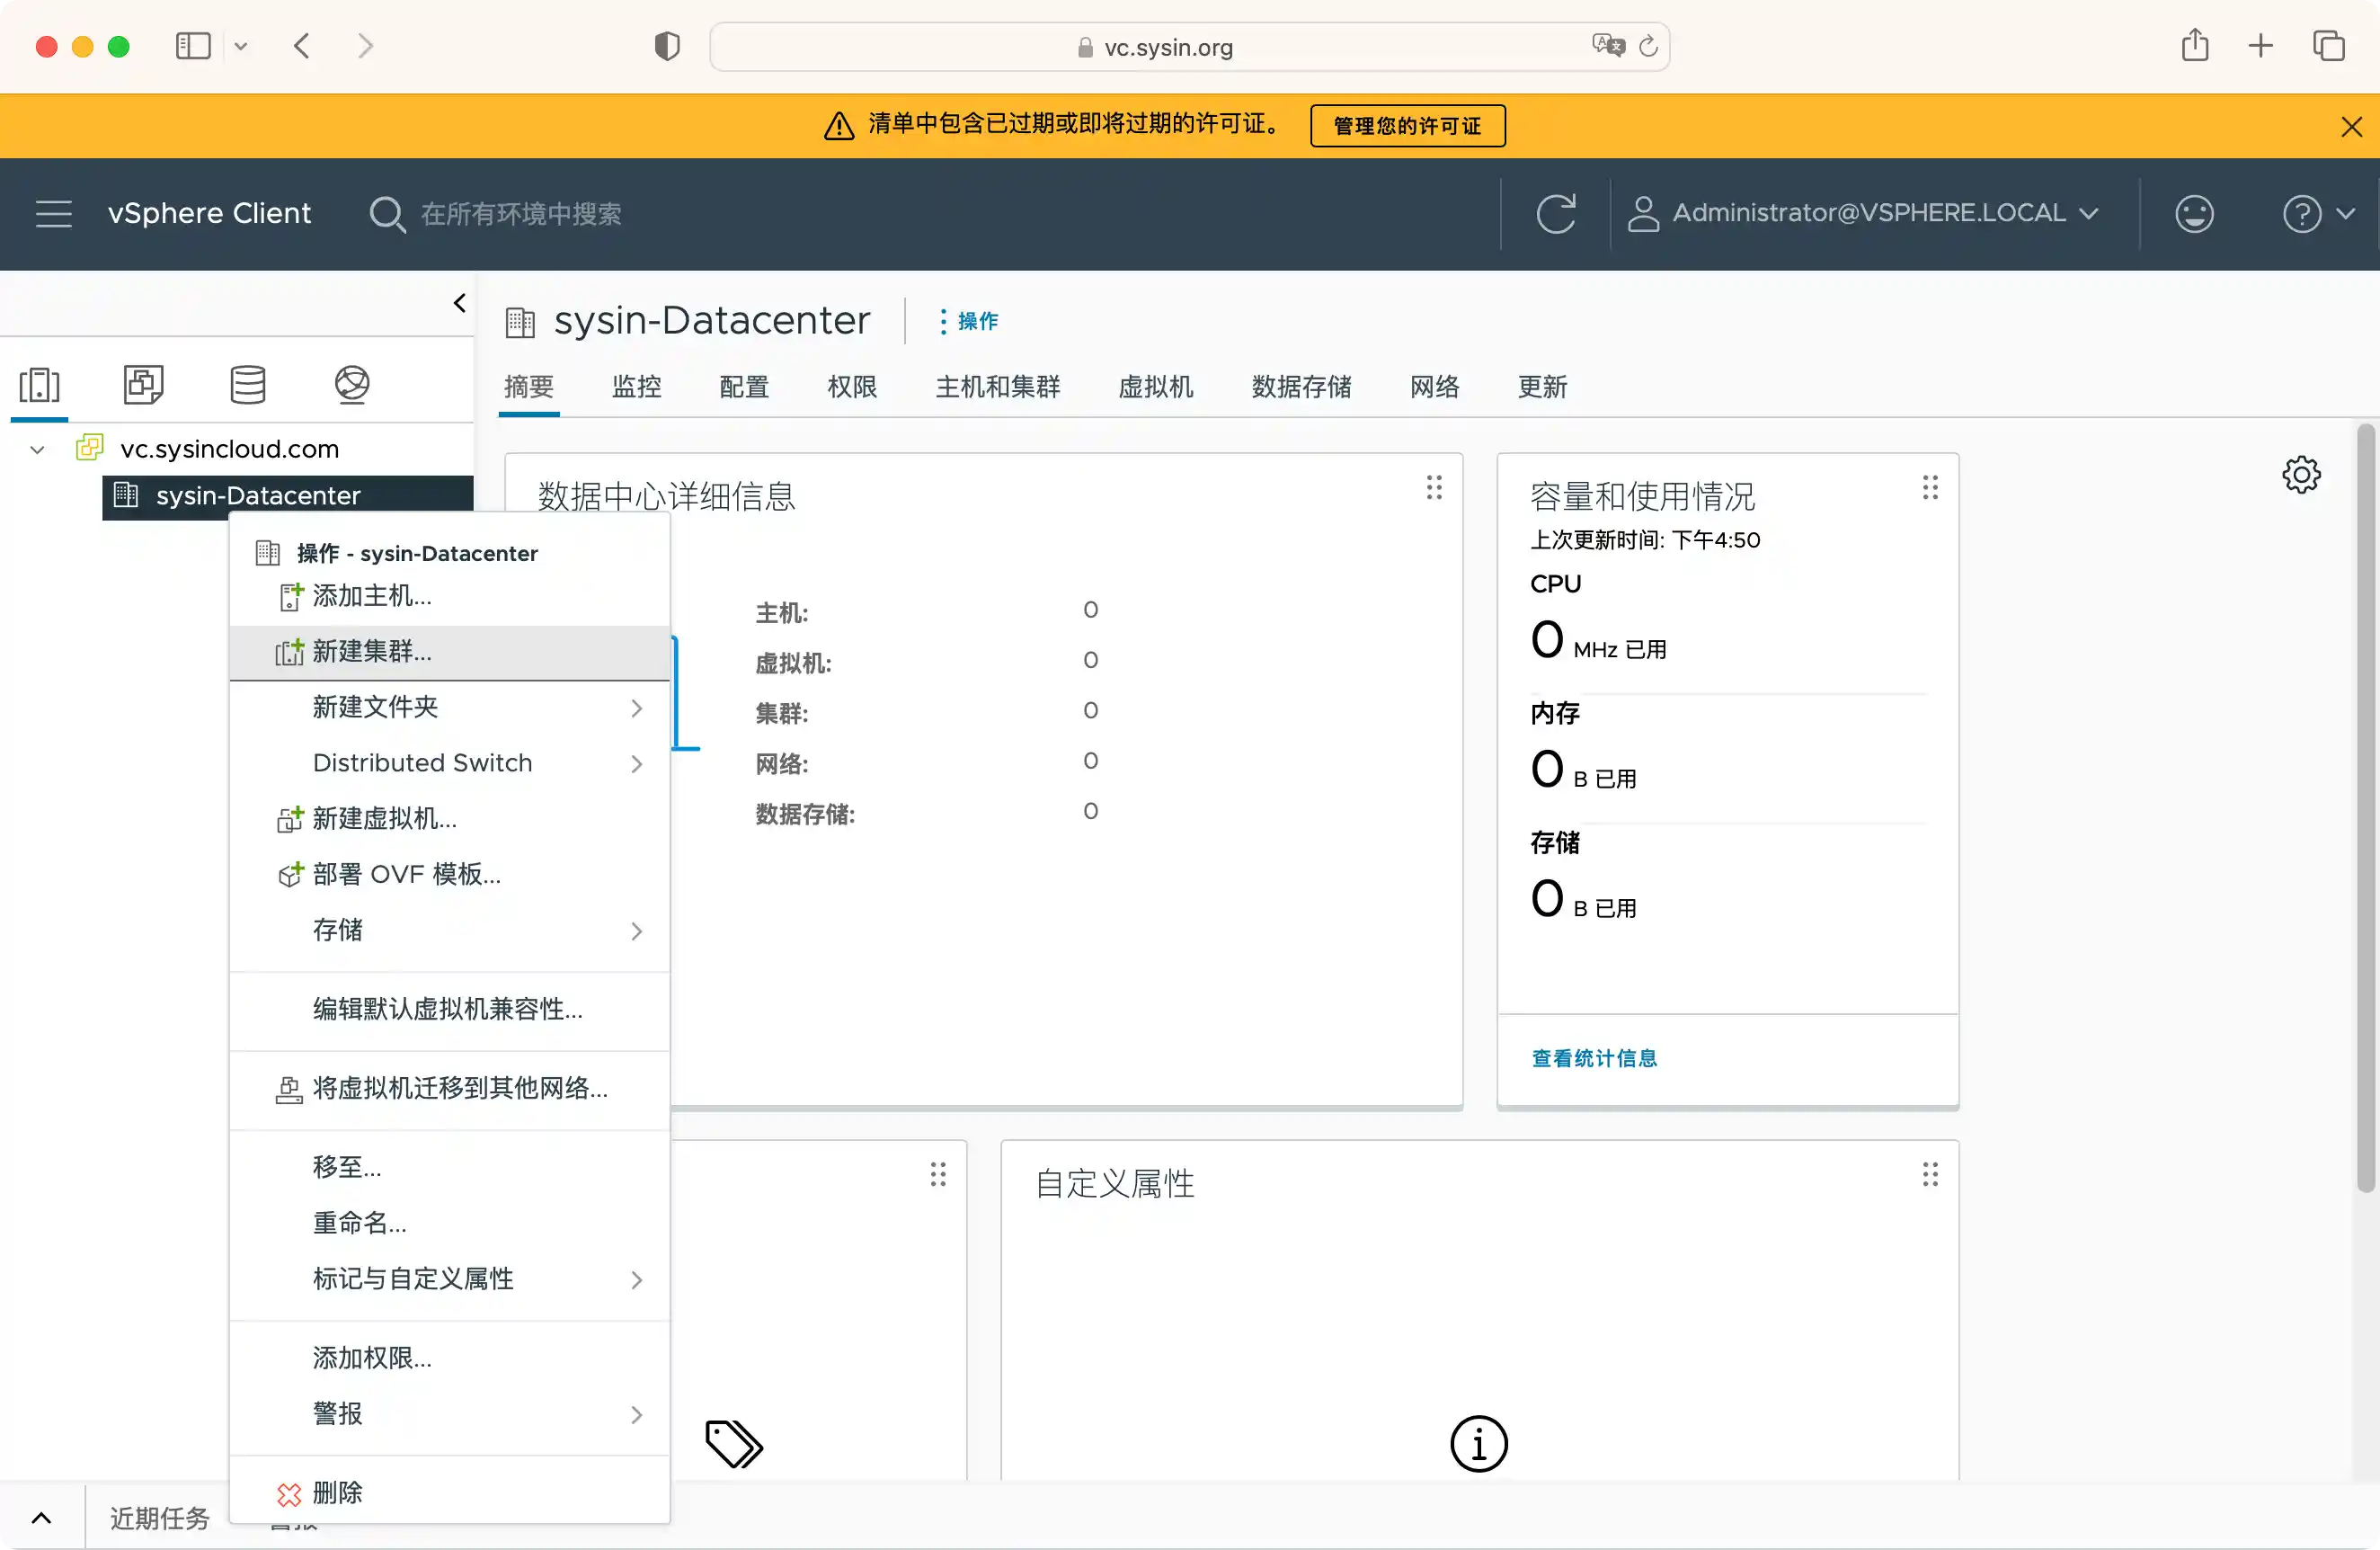The image size is (2380, 1550).
Task: Click the 管理您的许可证 button
Action: point(1407,126)
